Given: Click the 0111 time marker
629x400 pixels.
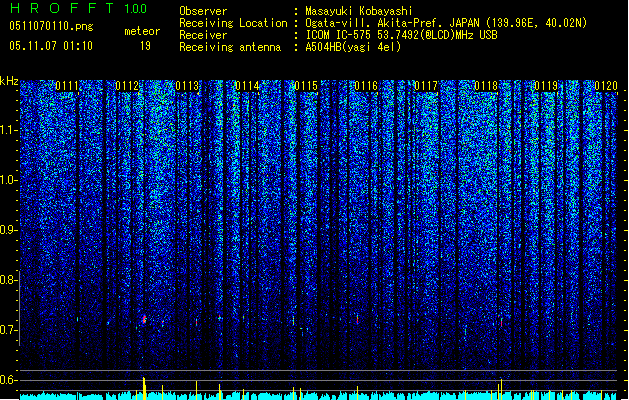Looking at the screenshot, I should 67,86.
